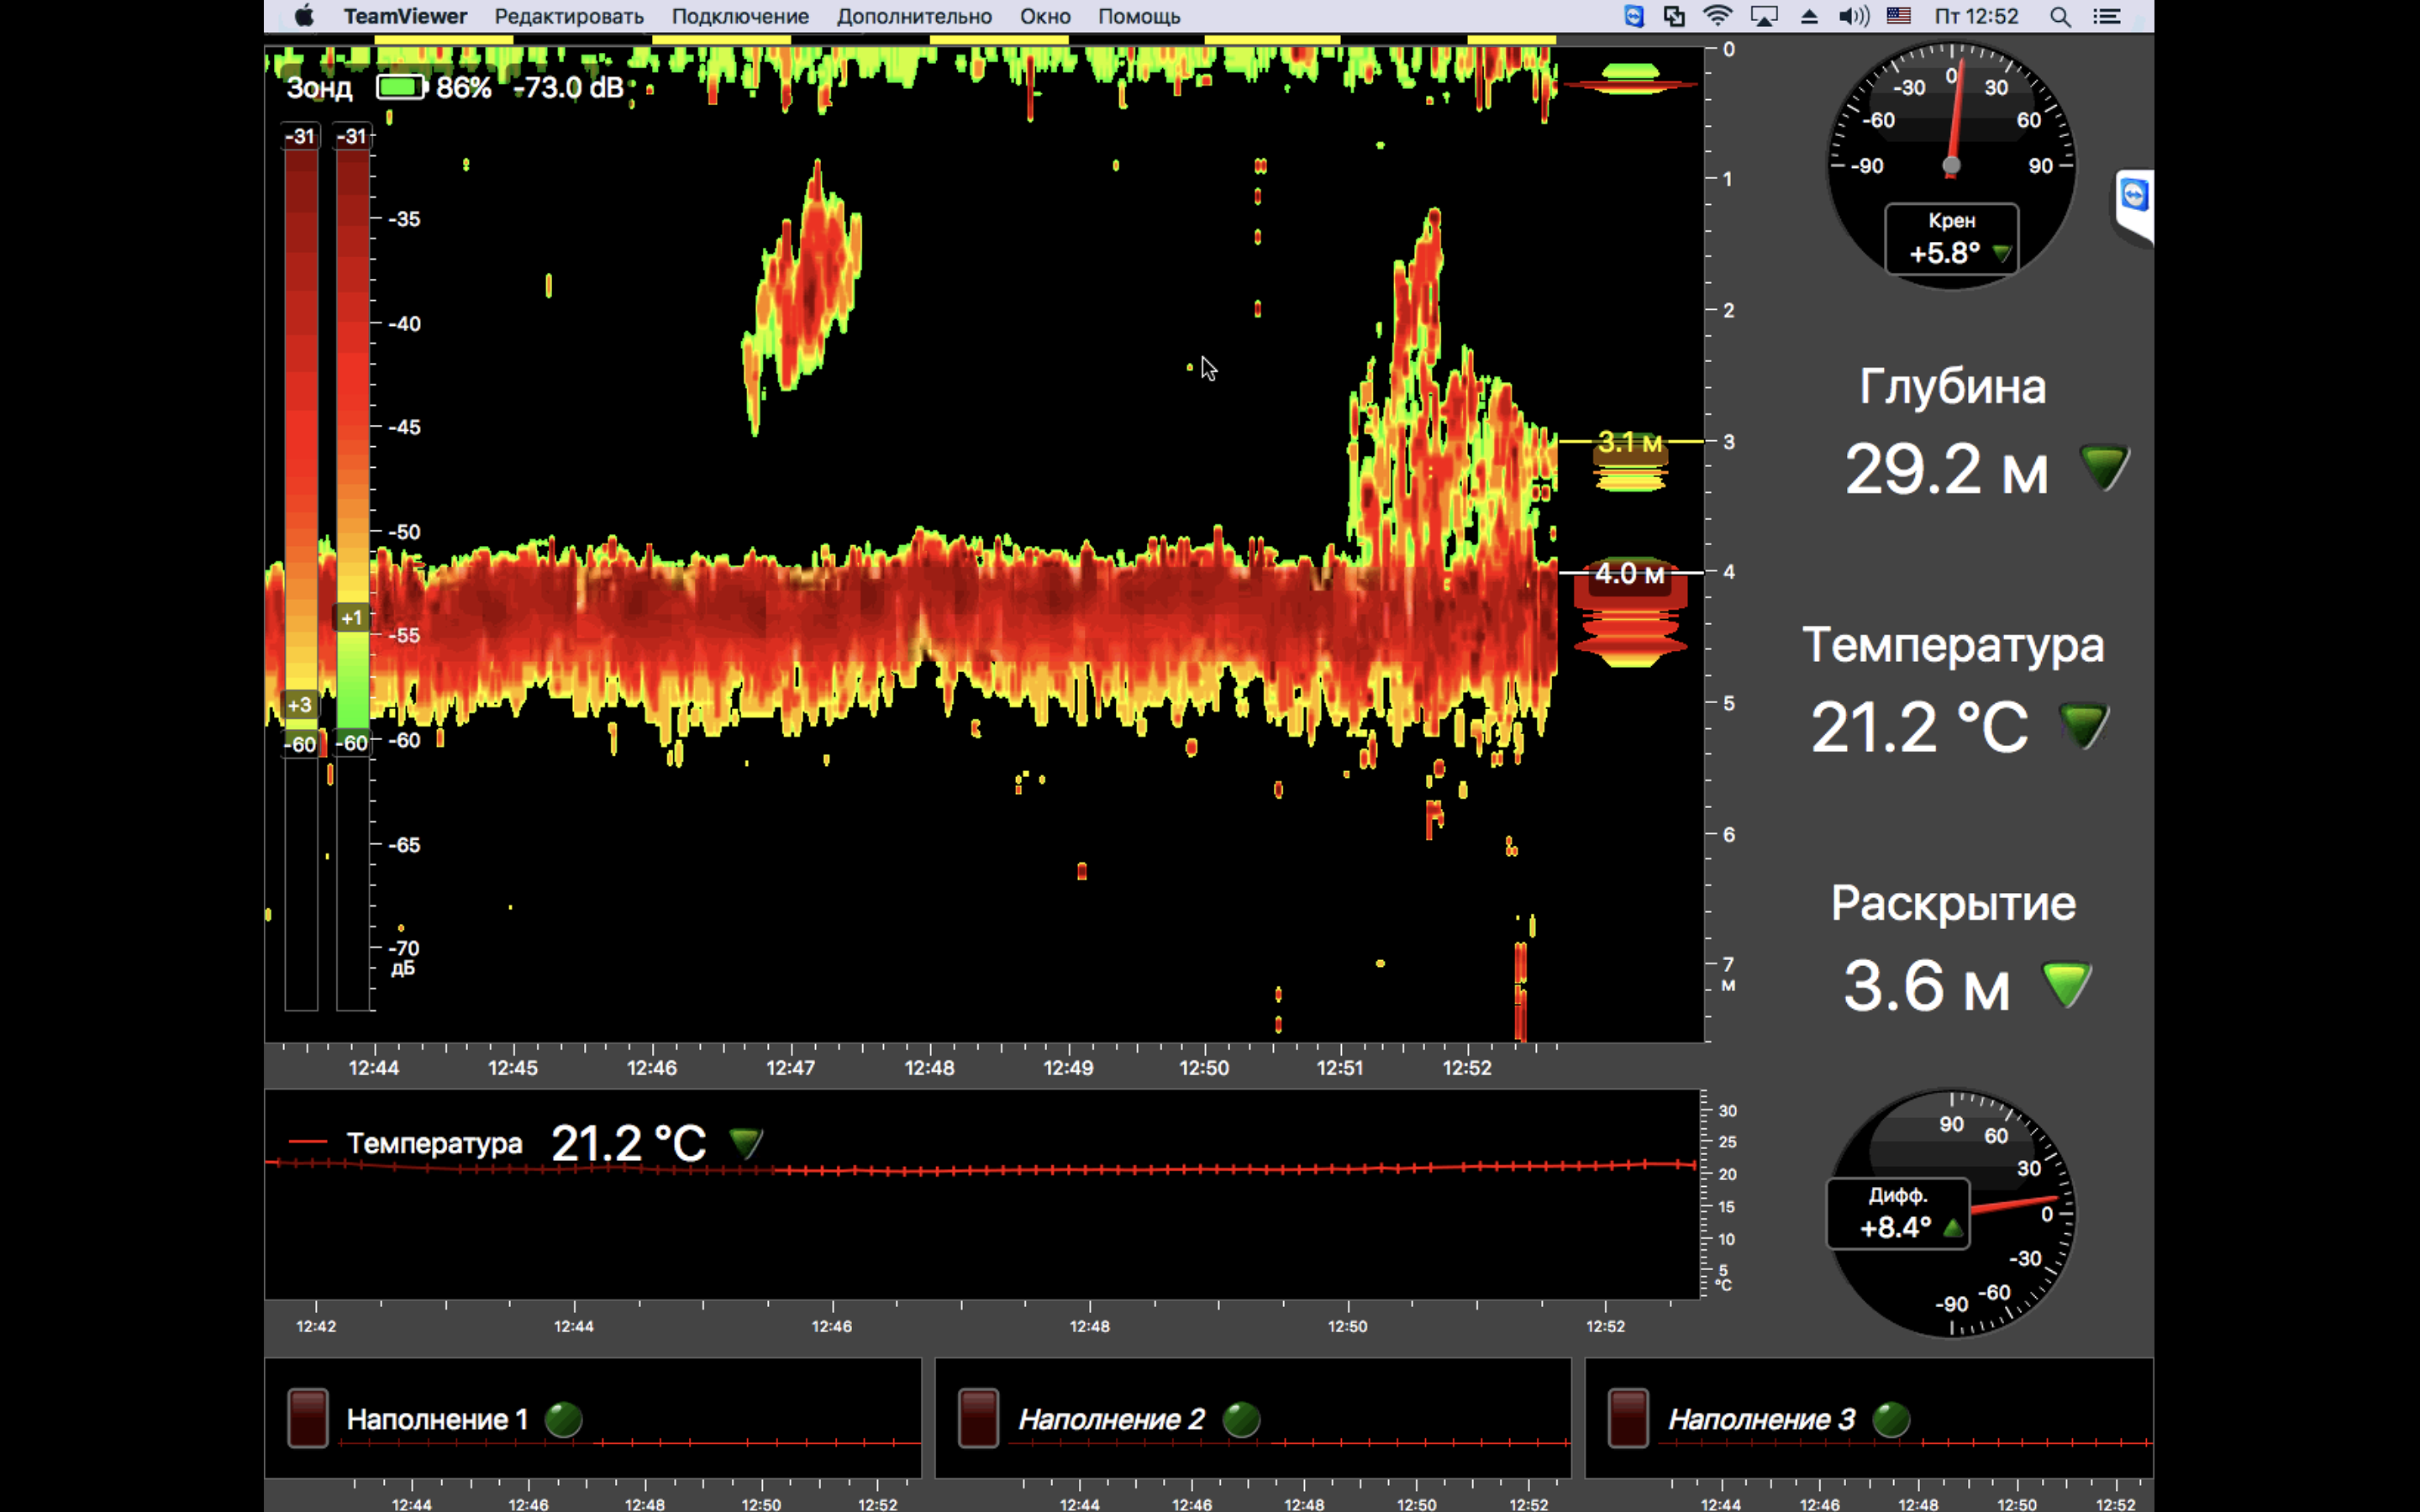This screenshot has height=1512, width=2420.
Task: Click the Wi-Fi status icon
Action: pos(1718,16)
